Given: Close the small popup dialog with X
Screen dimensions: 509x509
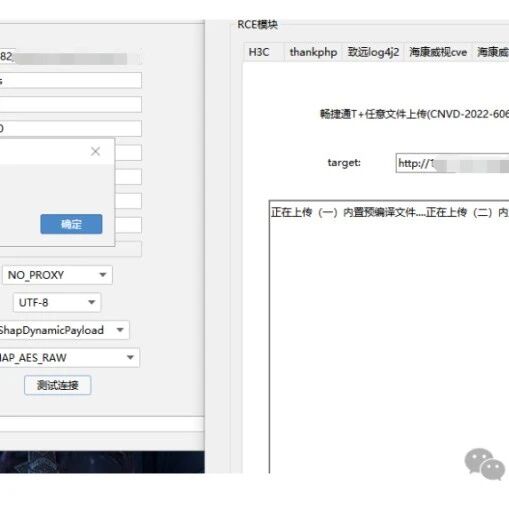Looking at the screenshot, I should point(95,151).
